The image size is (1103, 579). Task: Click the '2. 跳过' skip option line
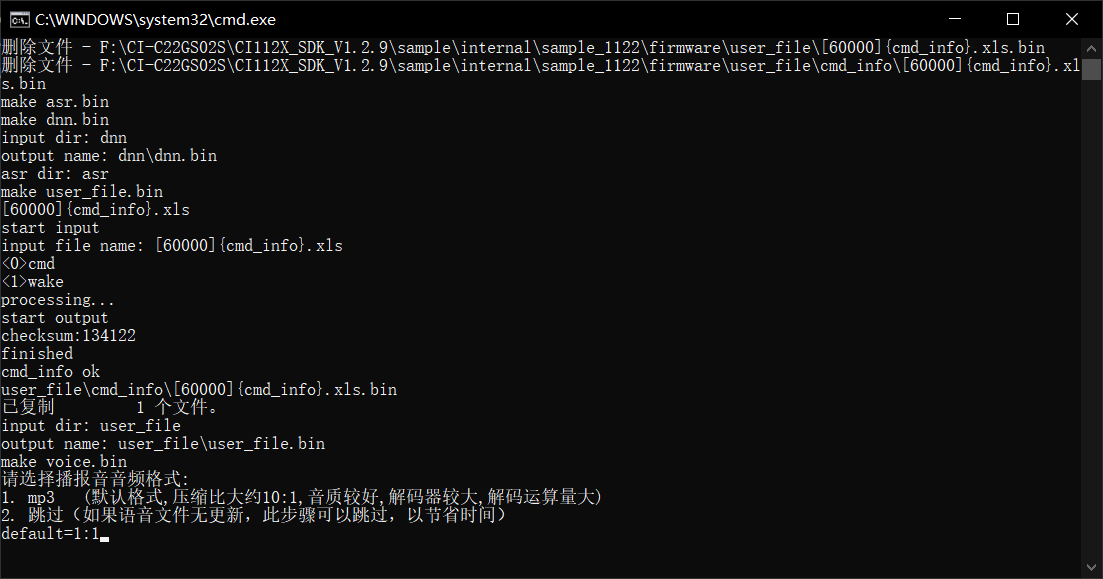coord(253,516)
